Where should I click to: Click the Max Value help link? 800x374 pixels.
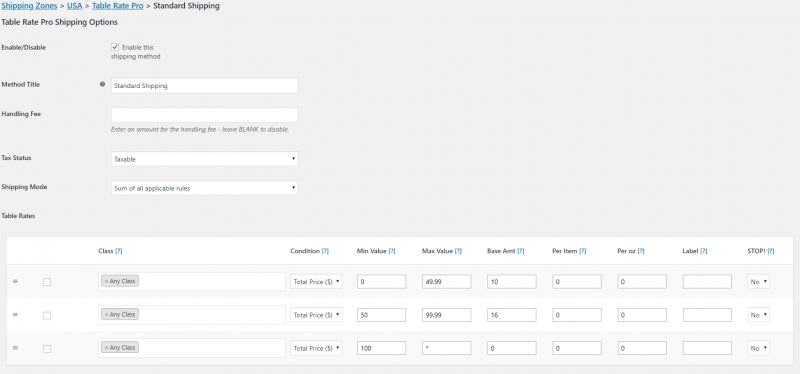[x=458, y=251]
